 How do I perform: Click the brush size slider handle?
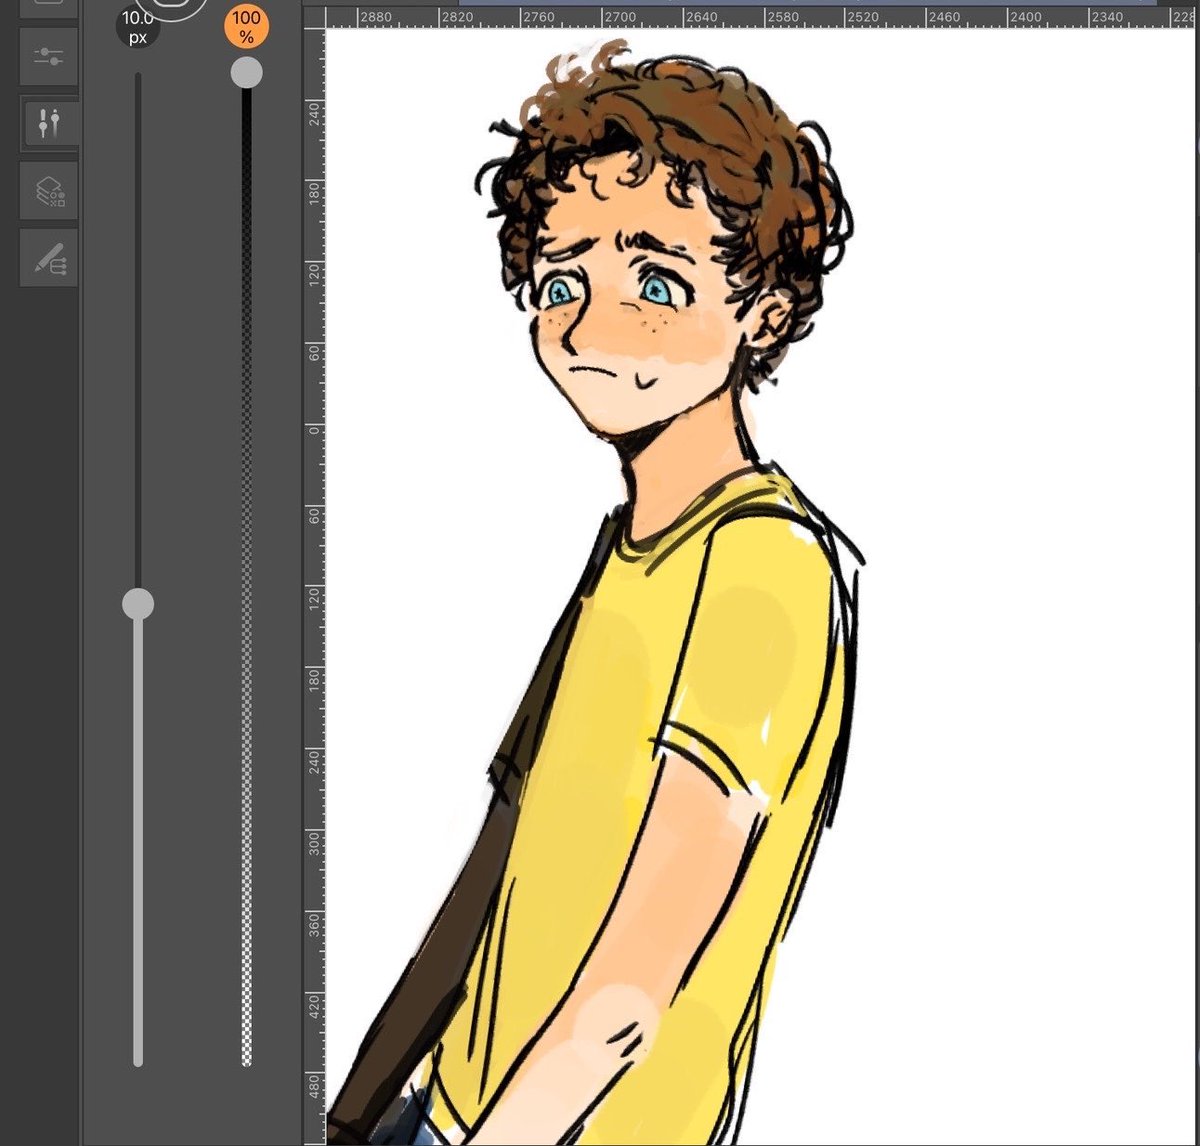coord(138,604)
